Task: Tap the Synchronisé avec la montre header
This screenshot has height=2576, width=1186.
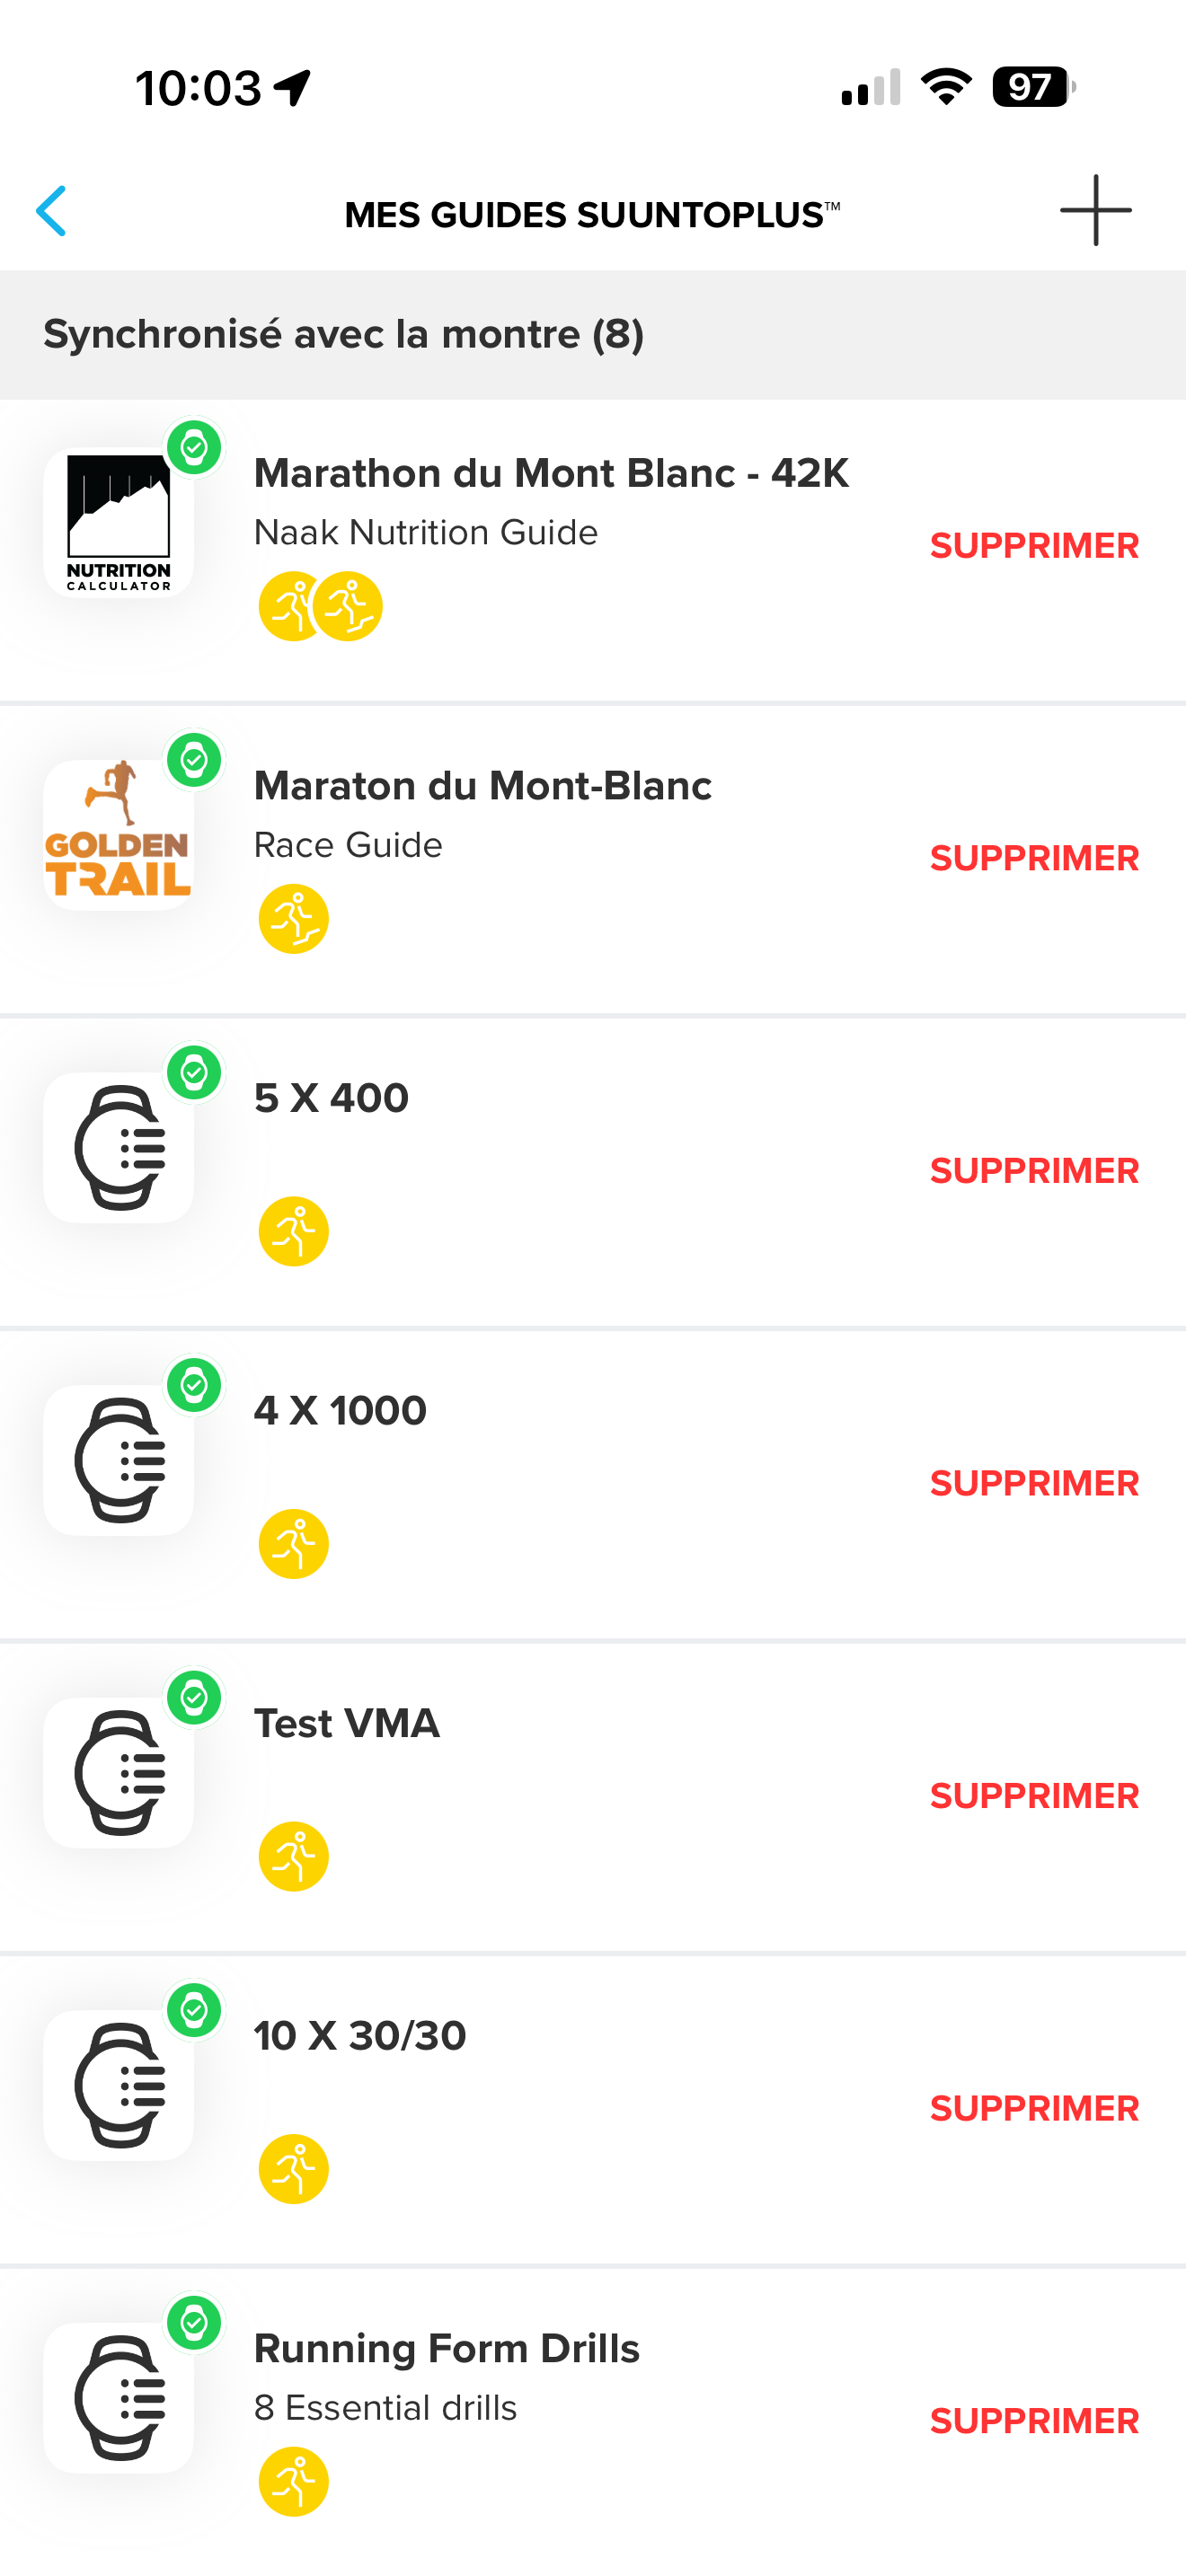Action: coord(593,334)
